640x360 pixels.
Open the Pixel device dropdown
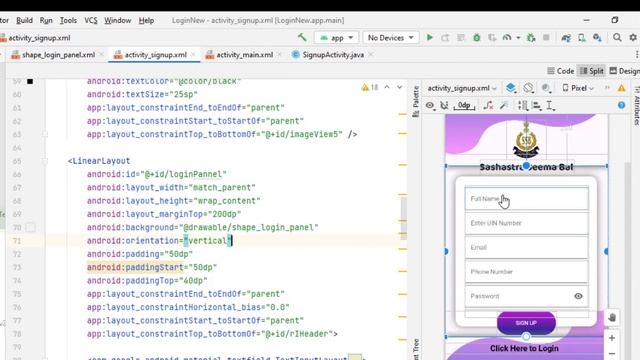[578, 88]
